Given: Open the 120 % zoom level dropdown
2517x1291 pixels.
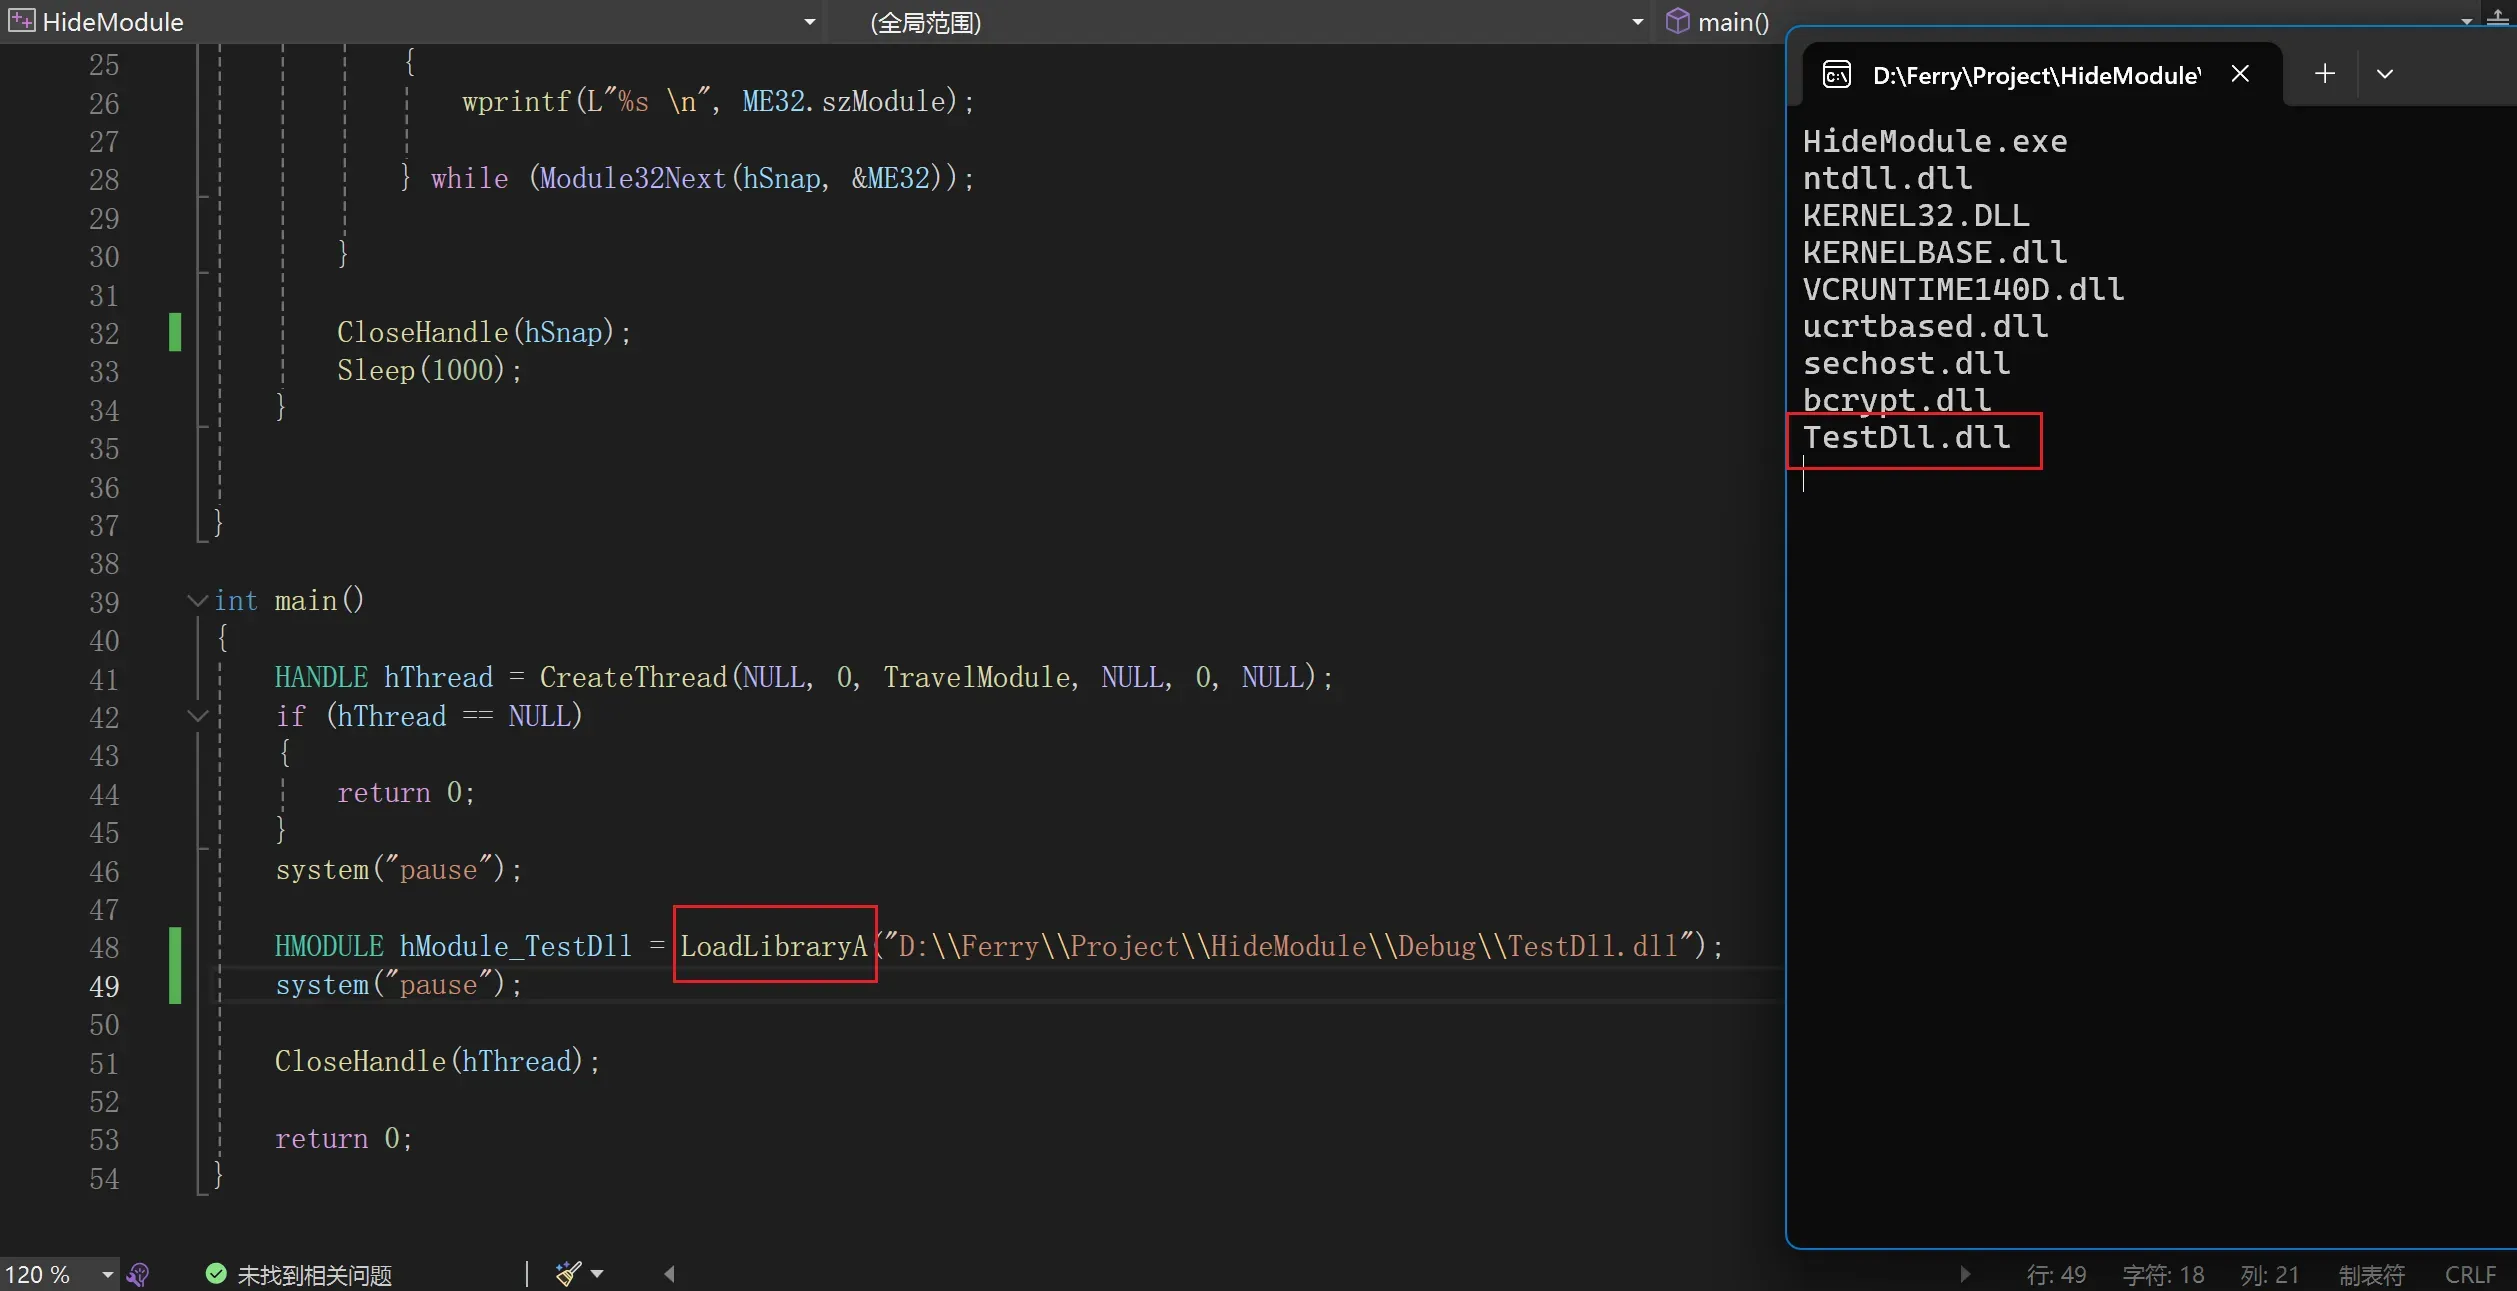Looking at the screenshot, I should (107, 1274).
